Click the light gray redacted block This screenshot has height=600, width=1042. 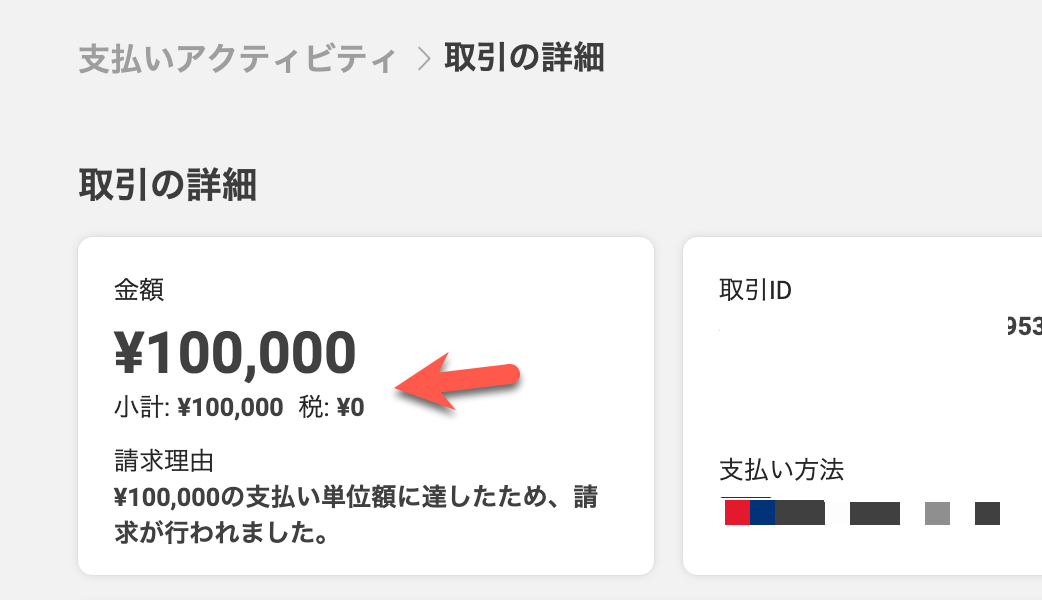pyautogui.click(x=937, y=513)
